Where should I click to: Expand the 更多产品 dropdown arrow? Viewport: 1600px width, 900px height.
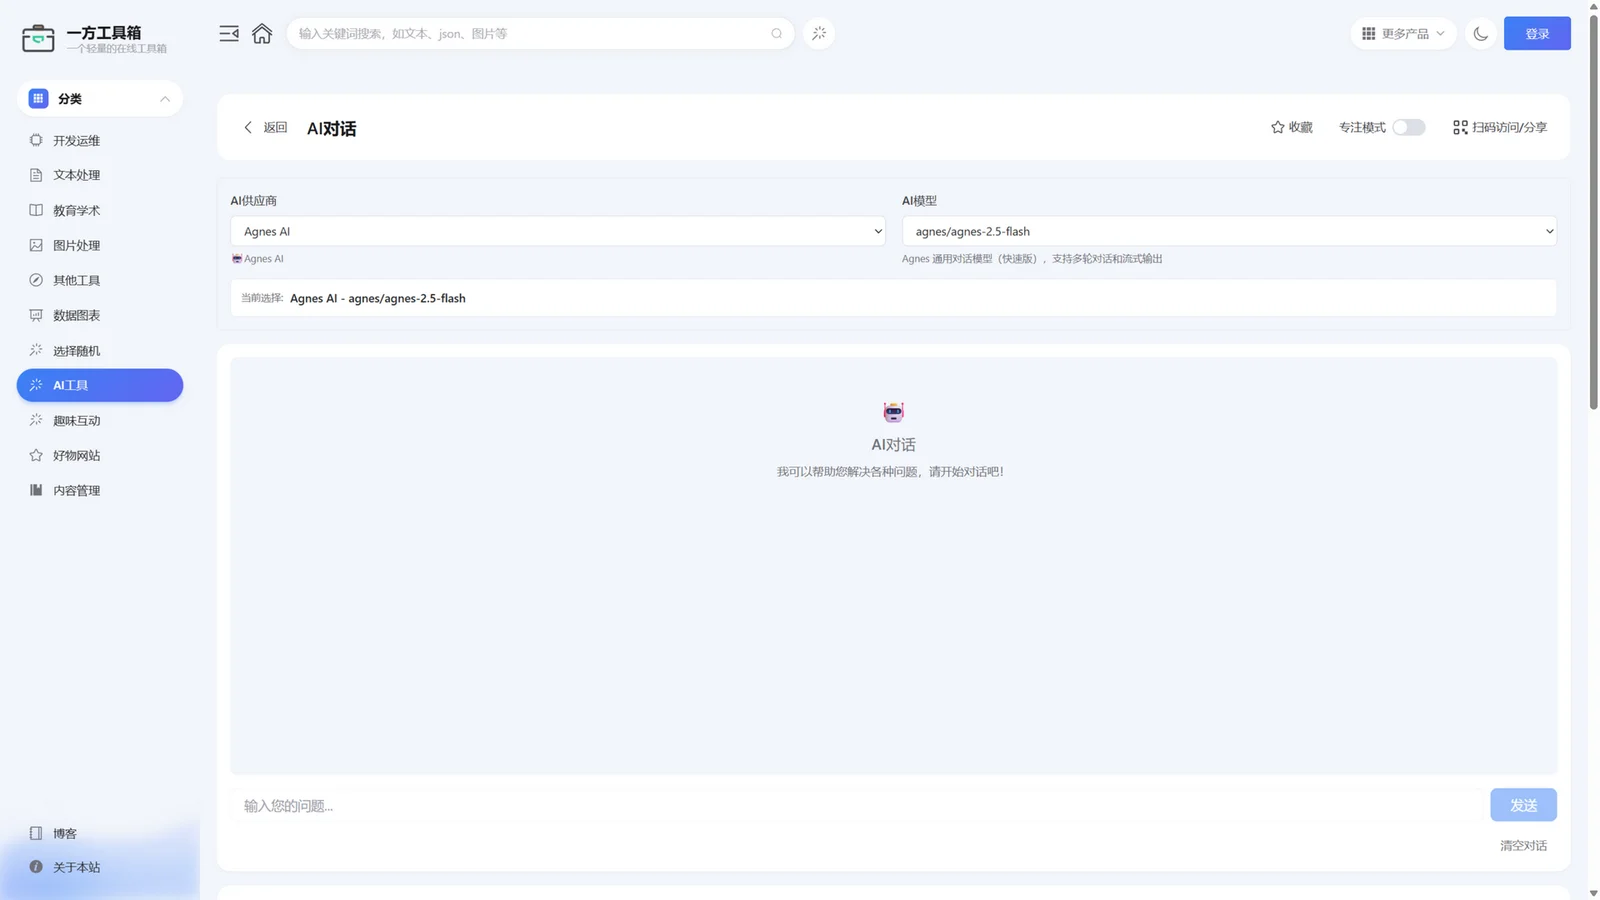coord(1440,33)
